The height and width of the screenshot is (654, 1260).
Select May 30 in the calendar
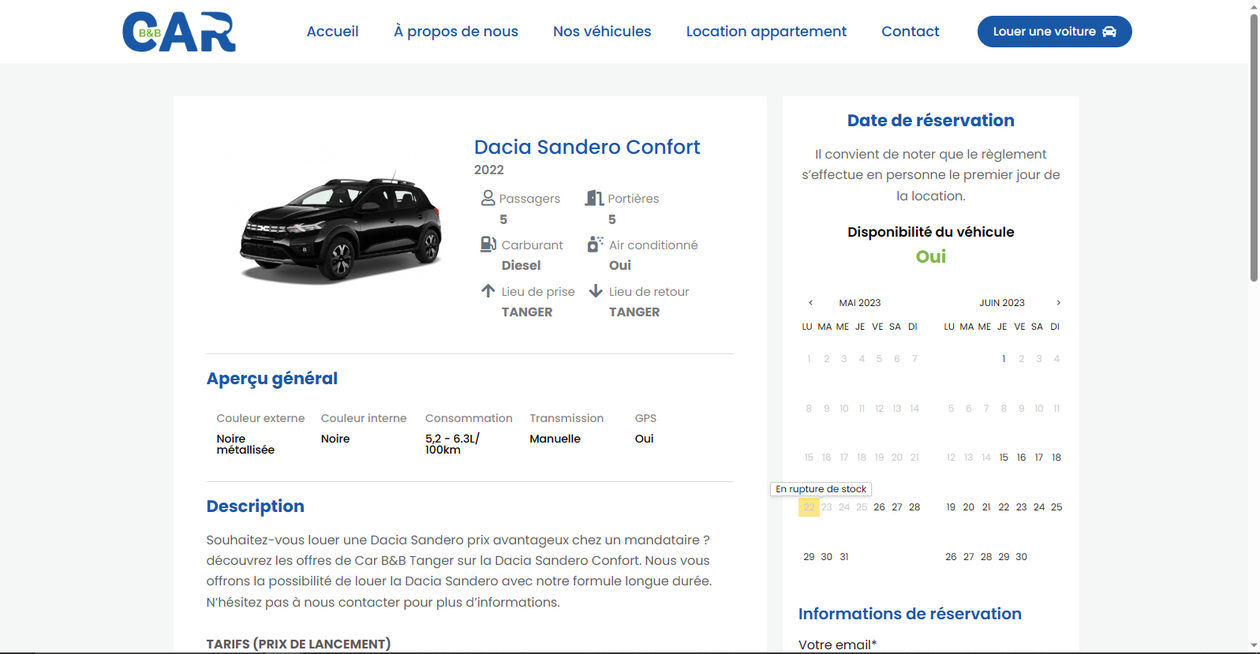[826, 557]
